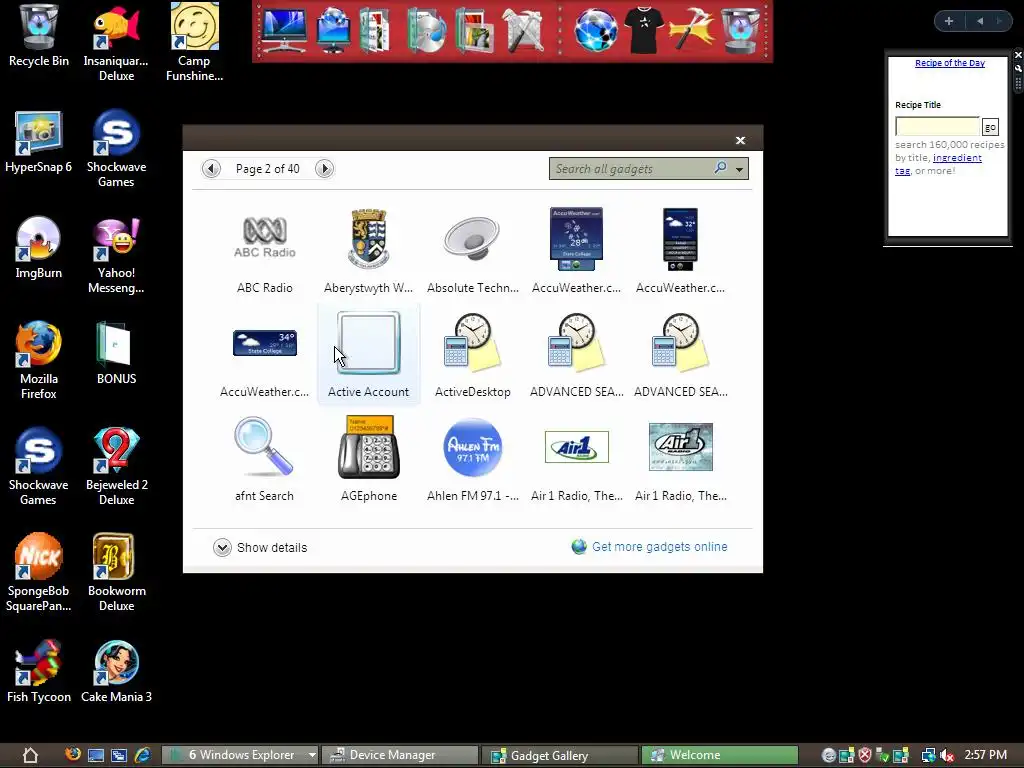Click the black t-shirt dock icon
The image size is (1024, 768).
[x=643, y=30]
